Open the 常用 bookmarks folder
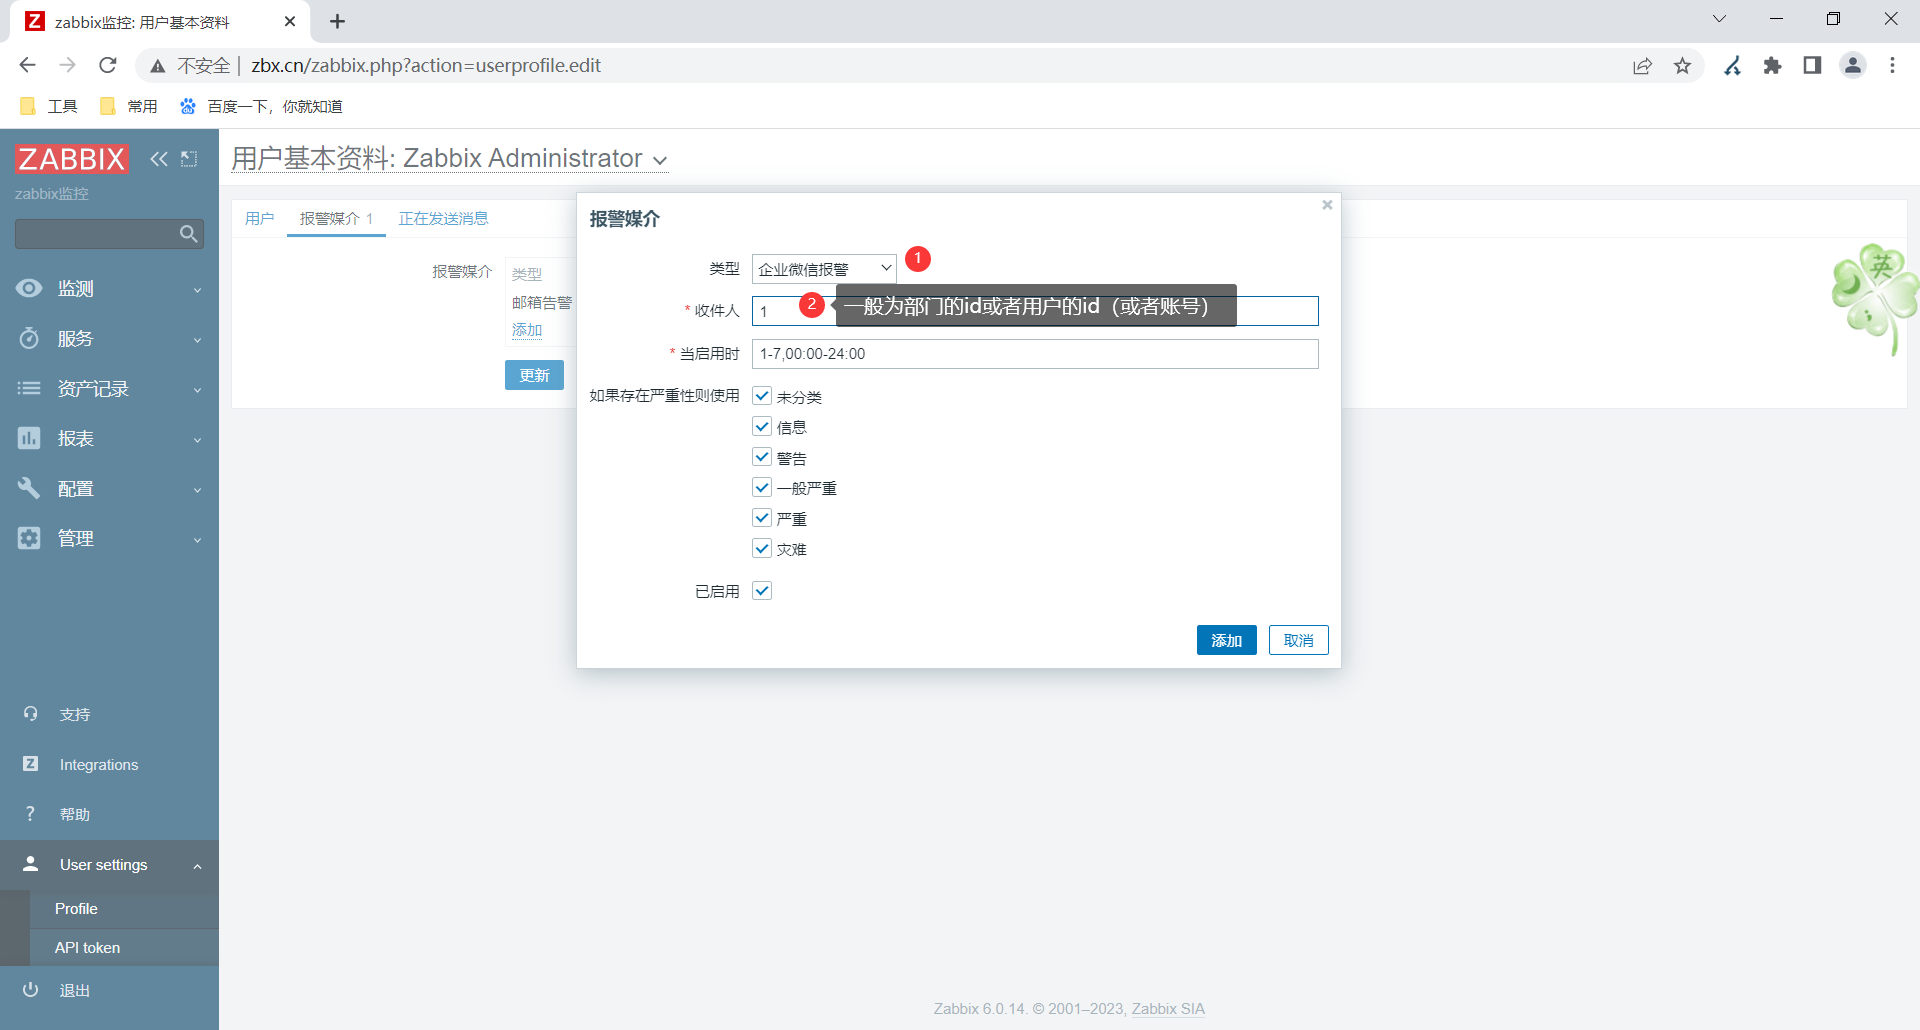The width and height of the screenshot is (1920, 1030). pos(129,106)
